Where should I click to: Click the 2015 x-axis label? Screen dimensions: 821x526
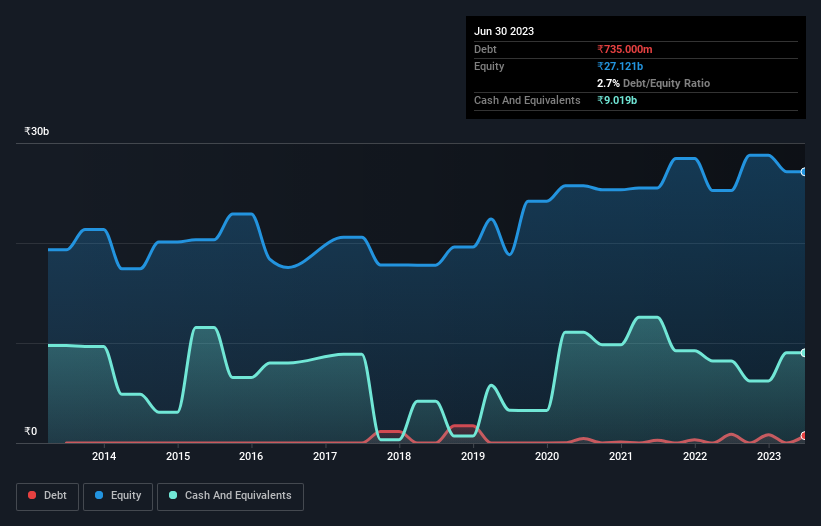tap(178, 456)
